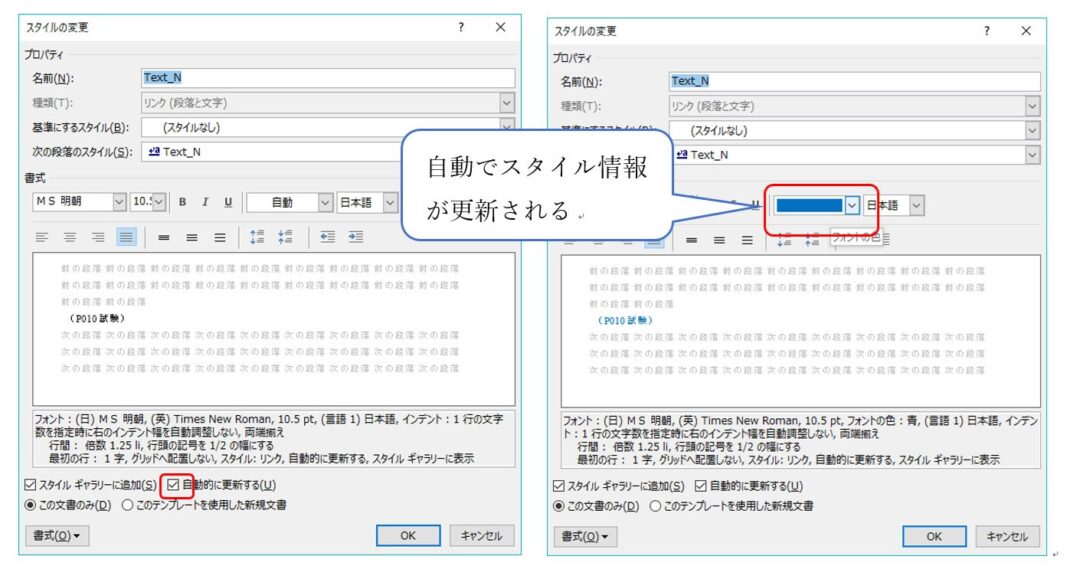Click the フォント description box in the left dialog

274,439
